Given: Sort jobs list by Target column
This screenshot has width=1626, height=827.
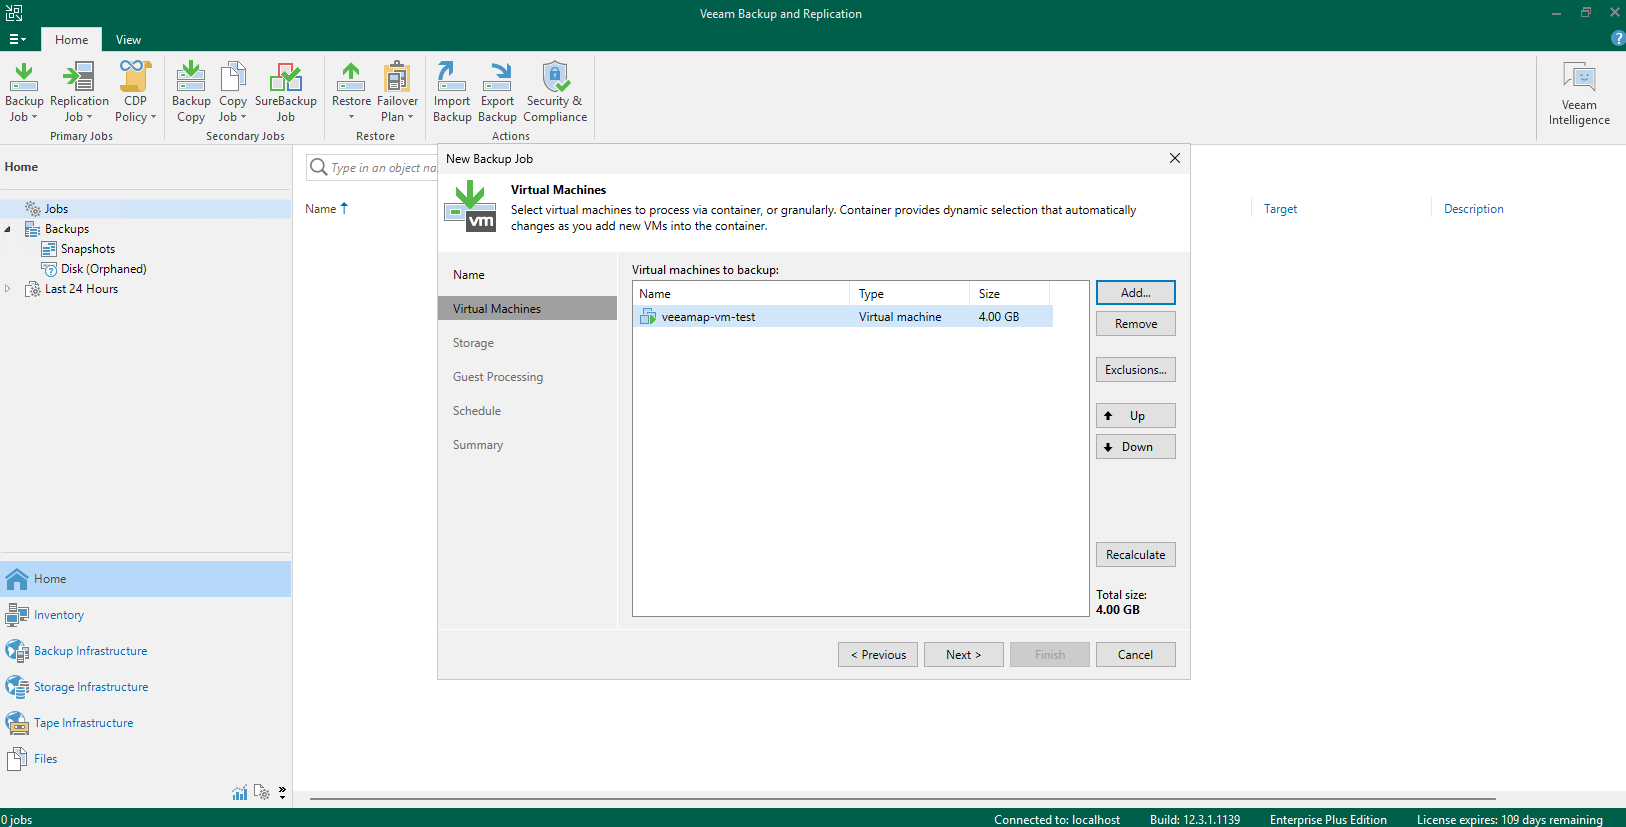Looking at the screenshot, I should [1280, 209].
